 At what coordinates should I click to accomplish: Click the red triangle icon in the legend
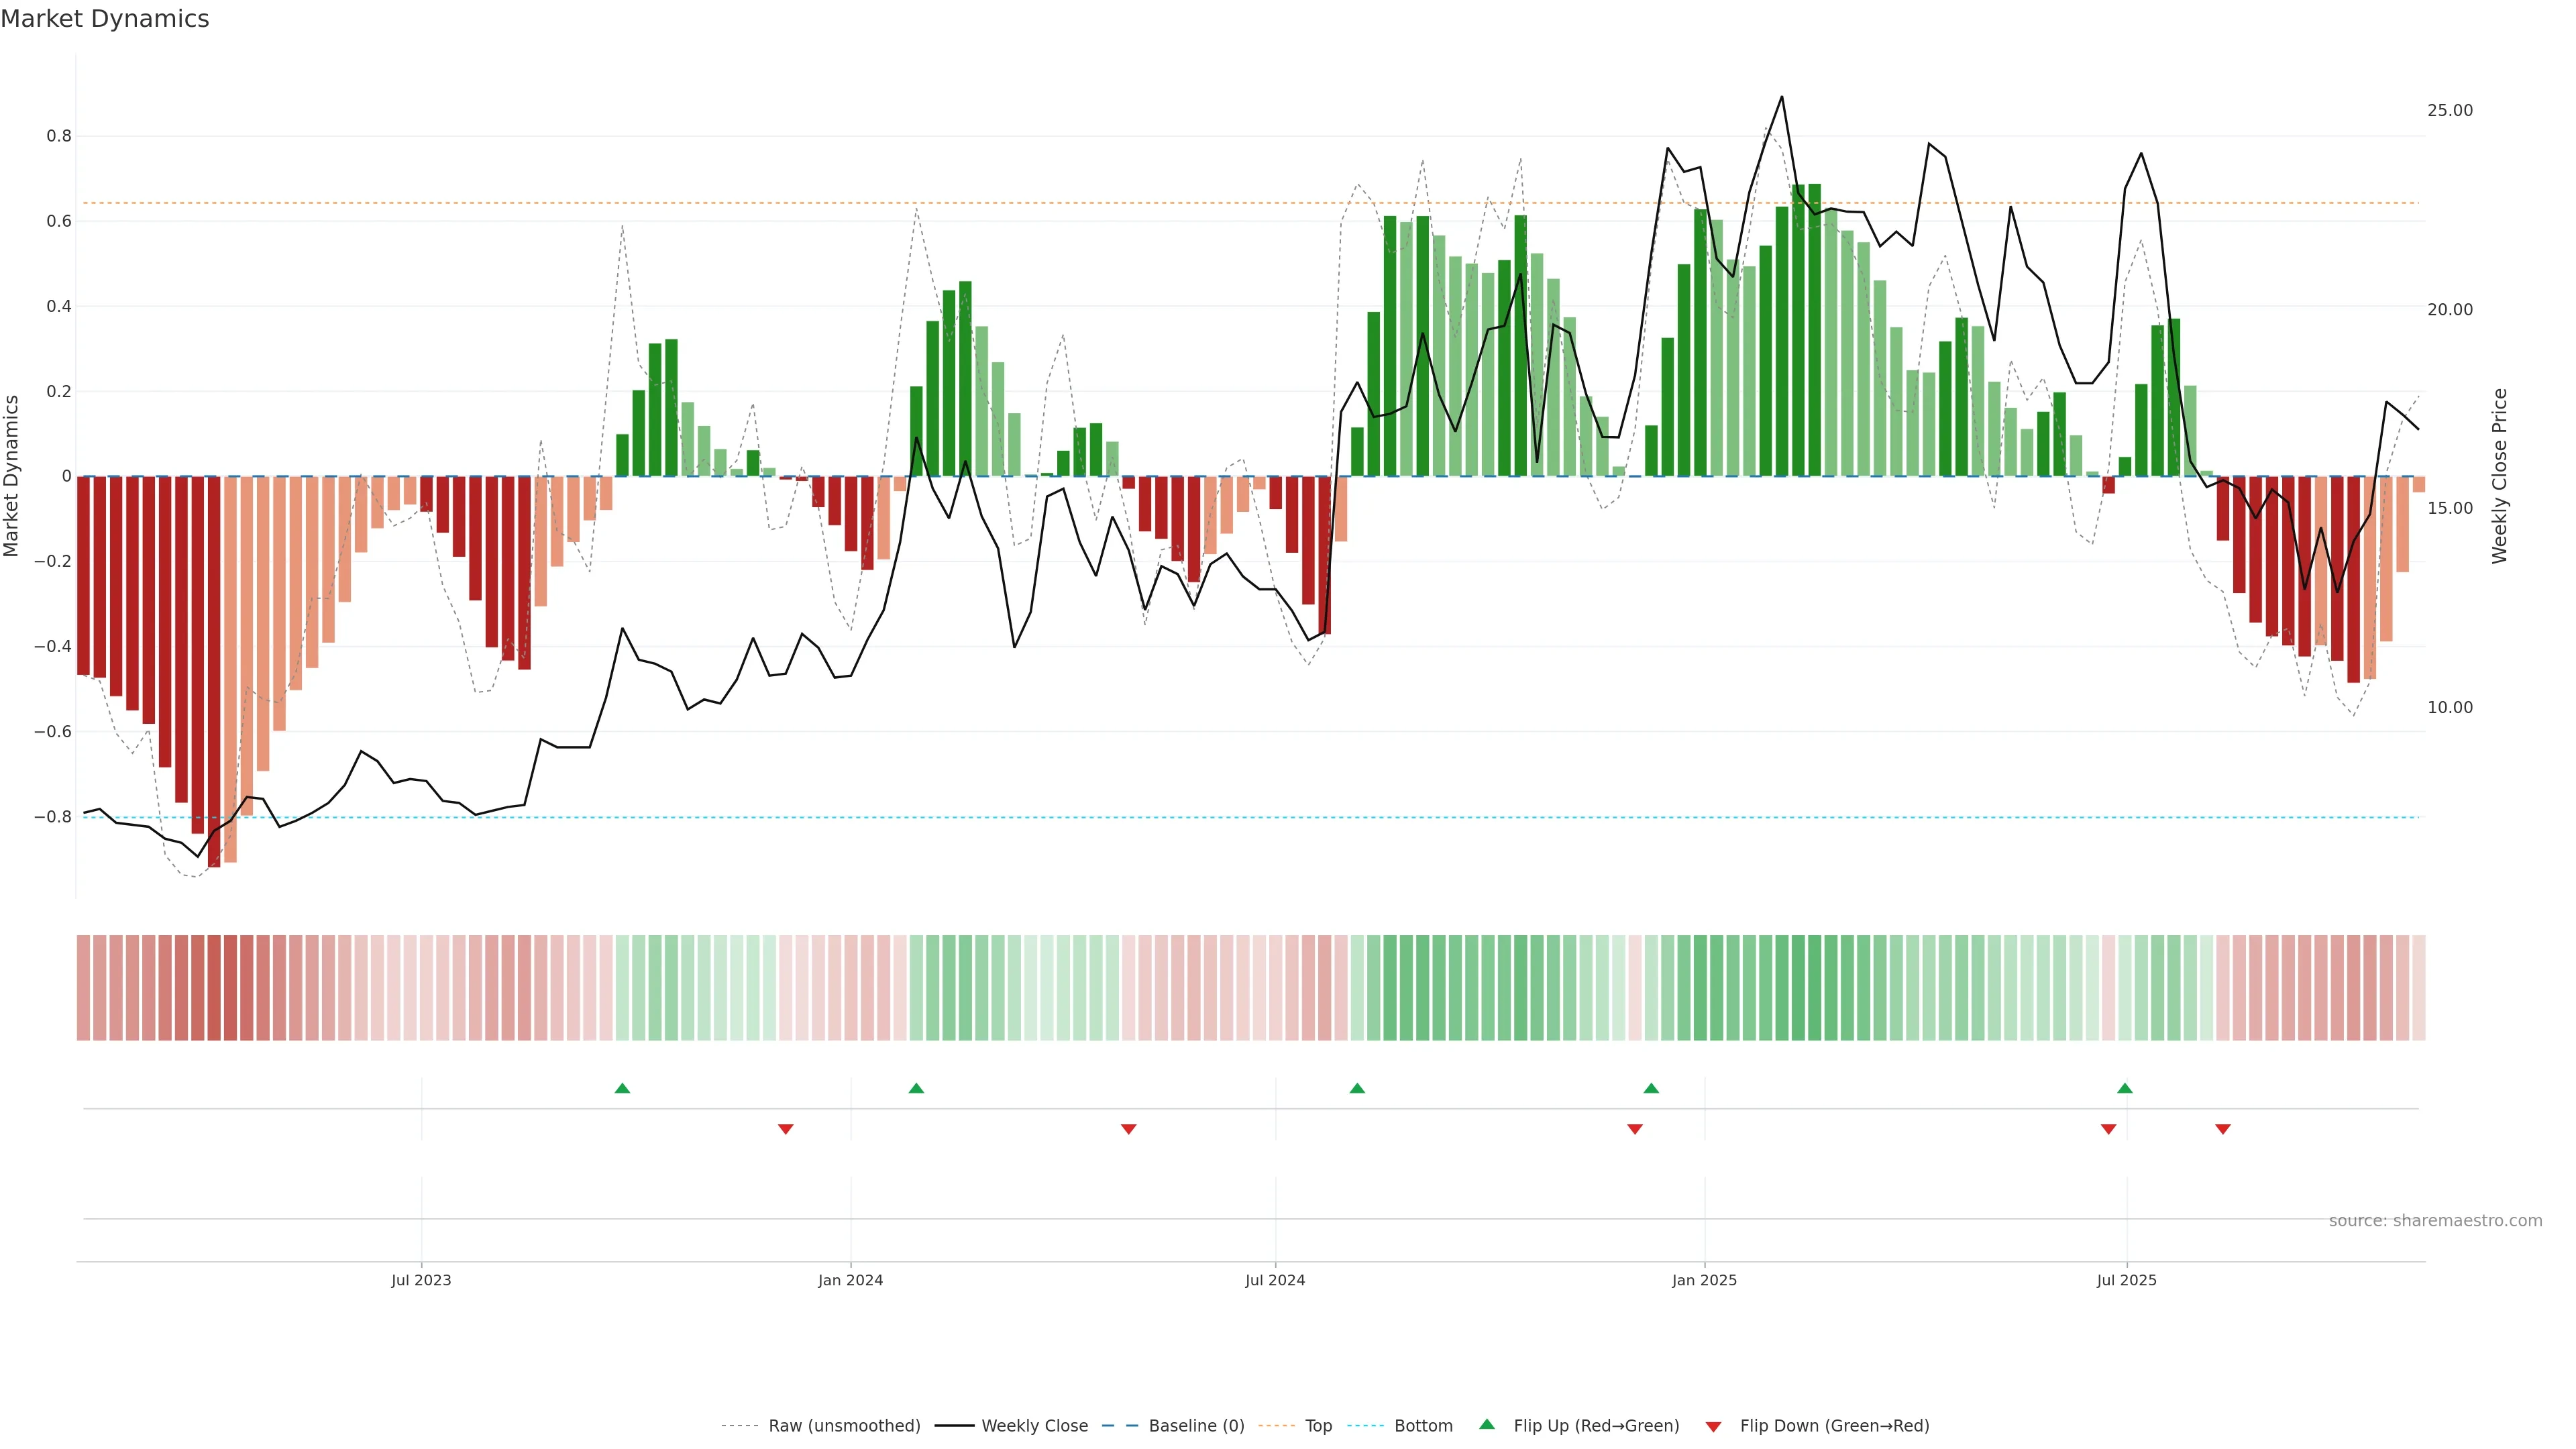[1713, 1426]
